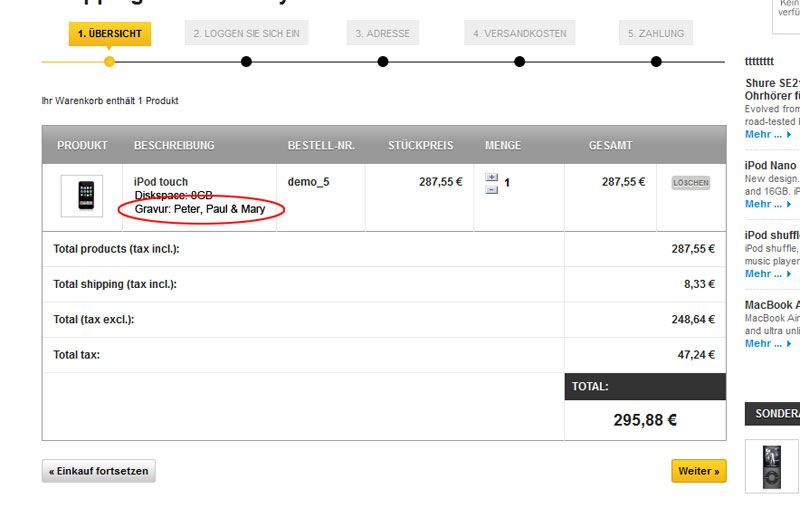The image size is (800, 518).
Task: Select the total amount 295,88 €
Action: coord(645,420)
